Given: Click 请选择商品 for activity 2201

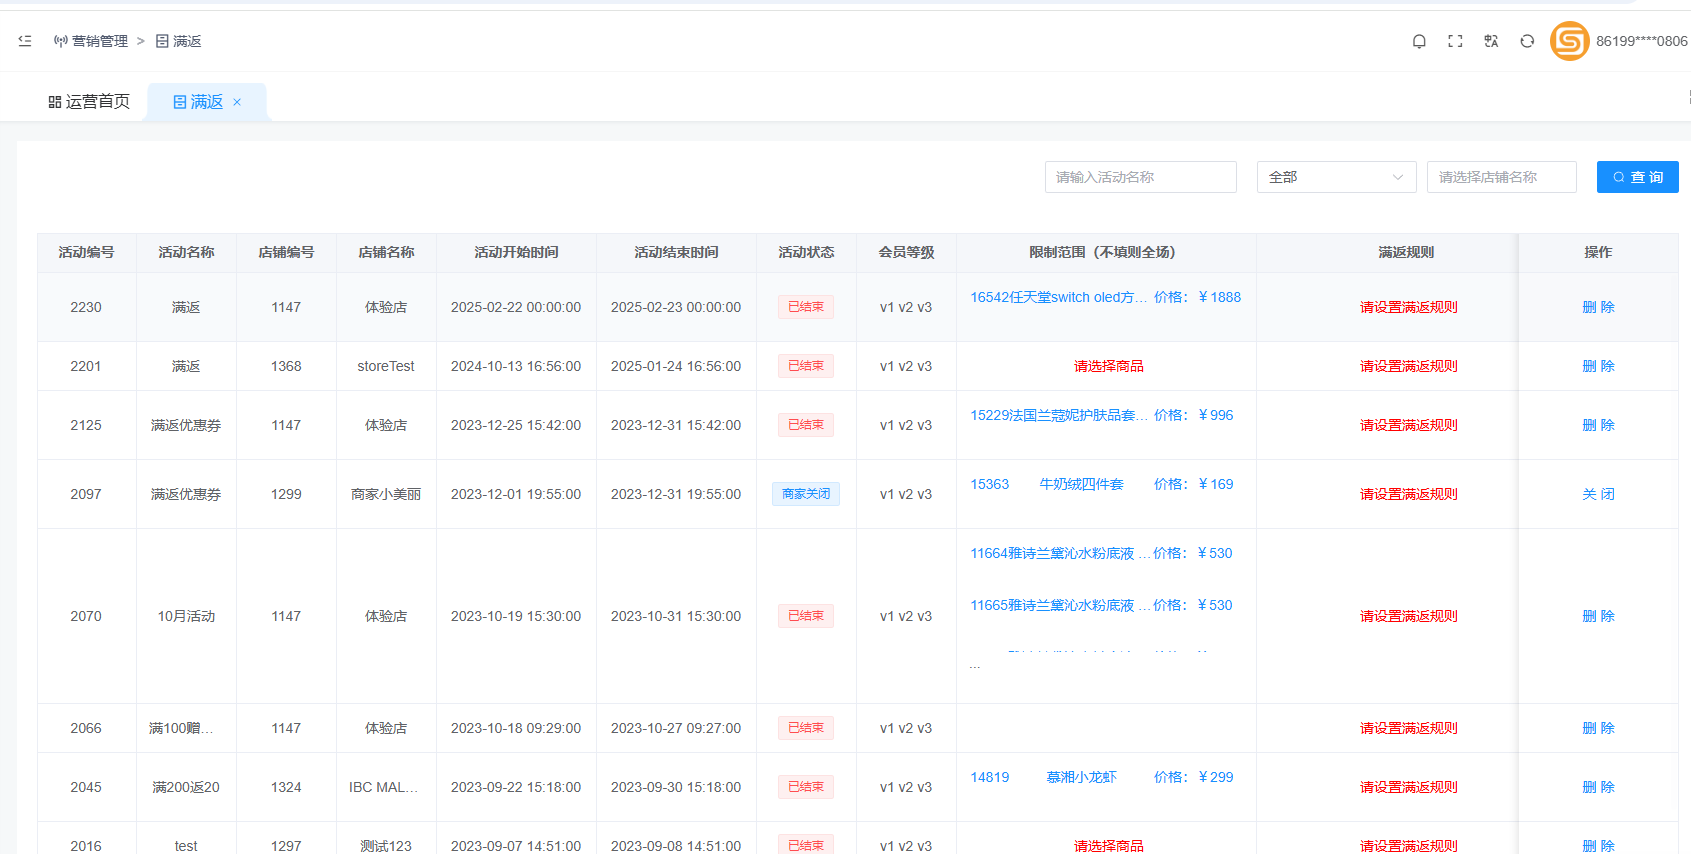Looking at the screenshot, I should (x=1108, y=366).
